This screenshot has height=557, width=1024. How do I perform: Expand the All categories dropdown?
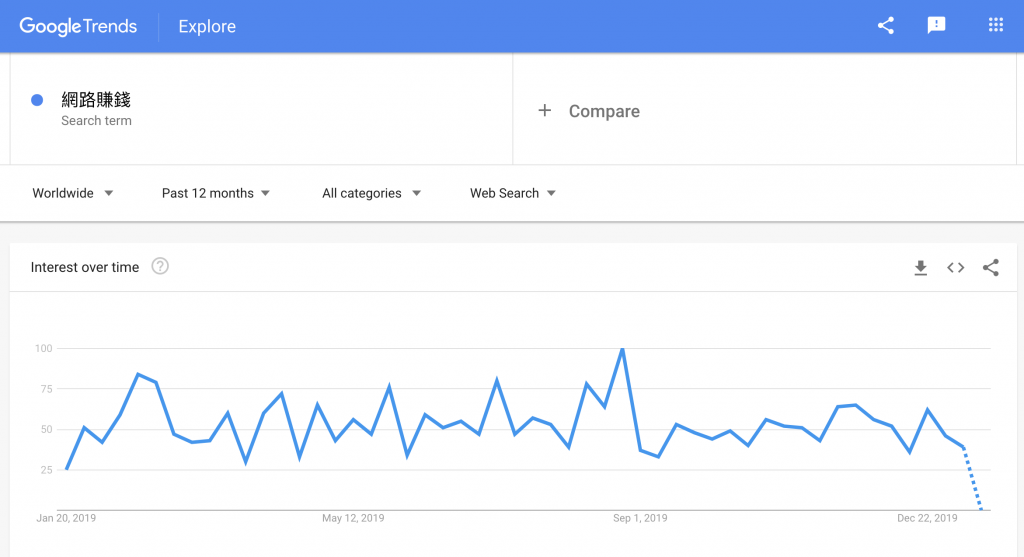tap(371, 193)
